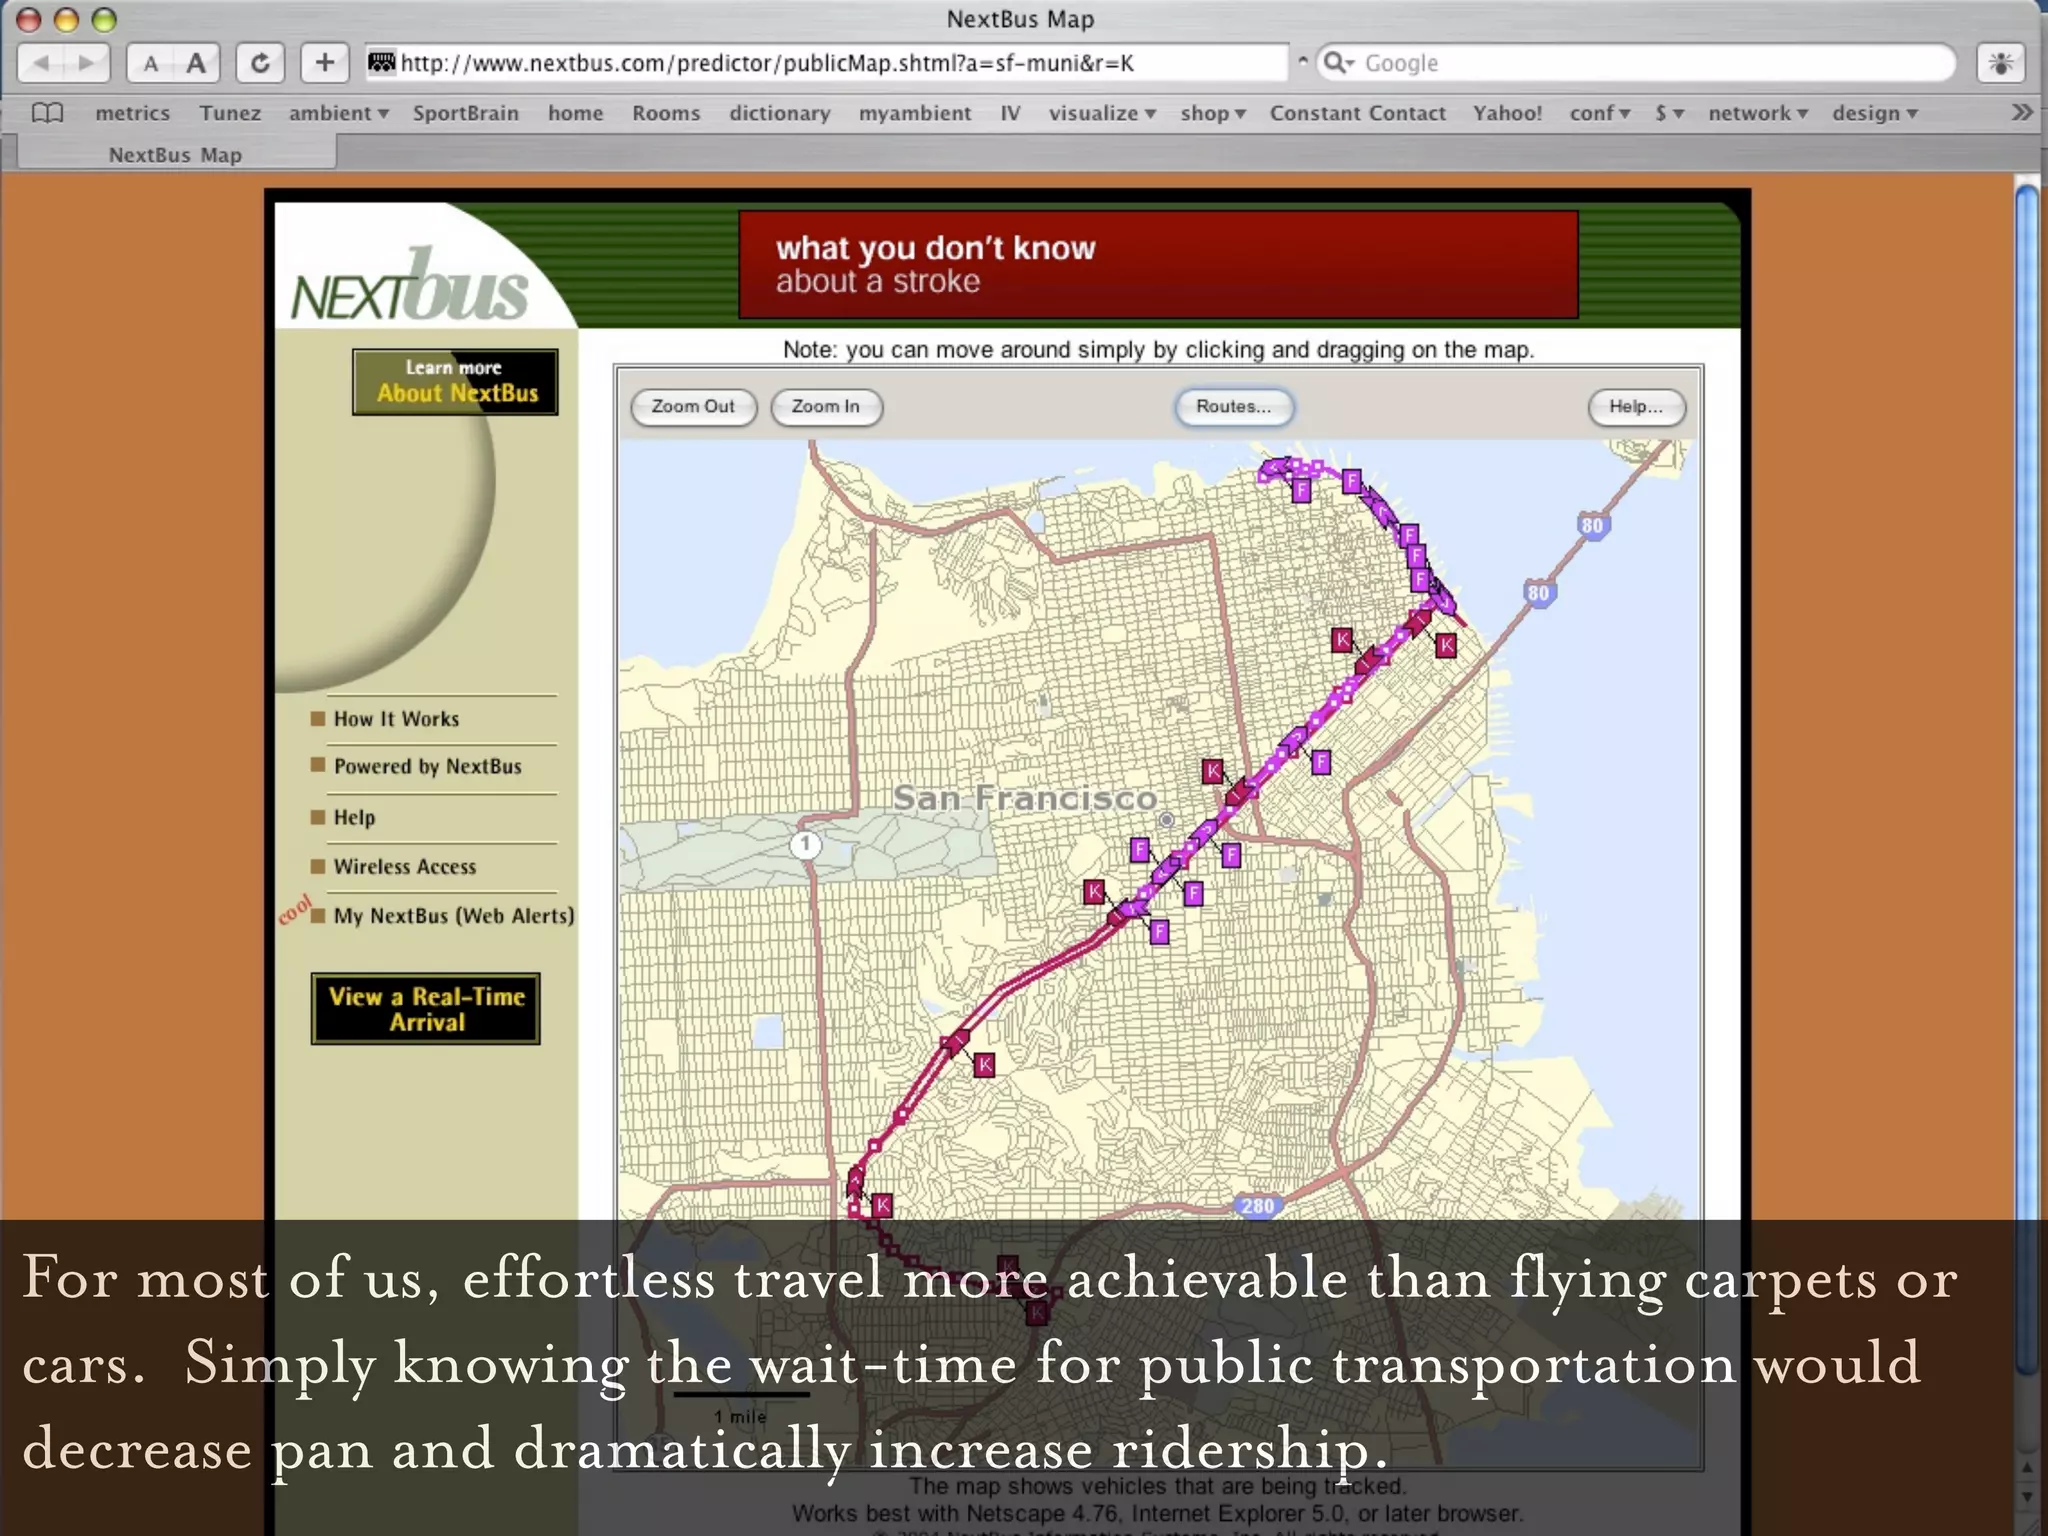
Task: Open the myambient bookmark
Action: point(915,113)
